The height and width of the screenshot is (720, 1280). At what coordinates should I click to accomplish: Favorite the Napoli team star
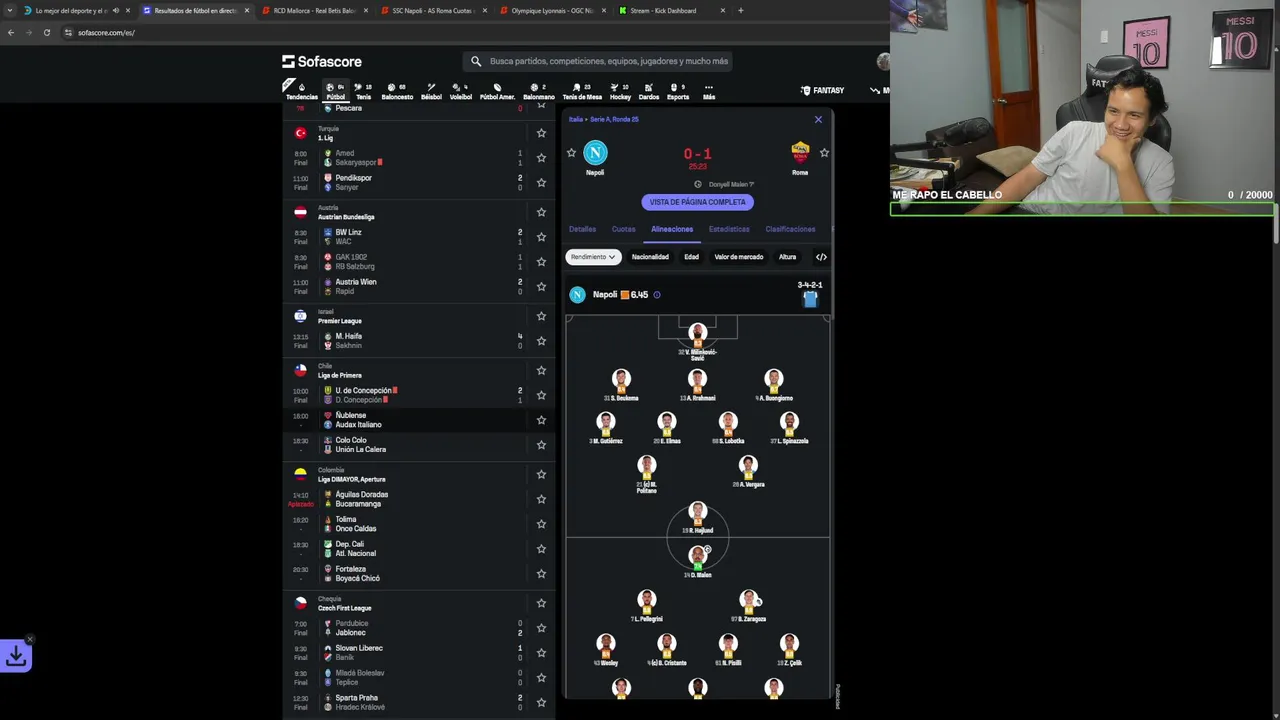click(571, 153)
